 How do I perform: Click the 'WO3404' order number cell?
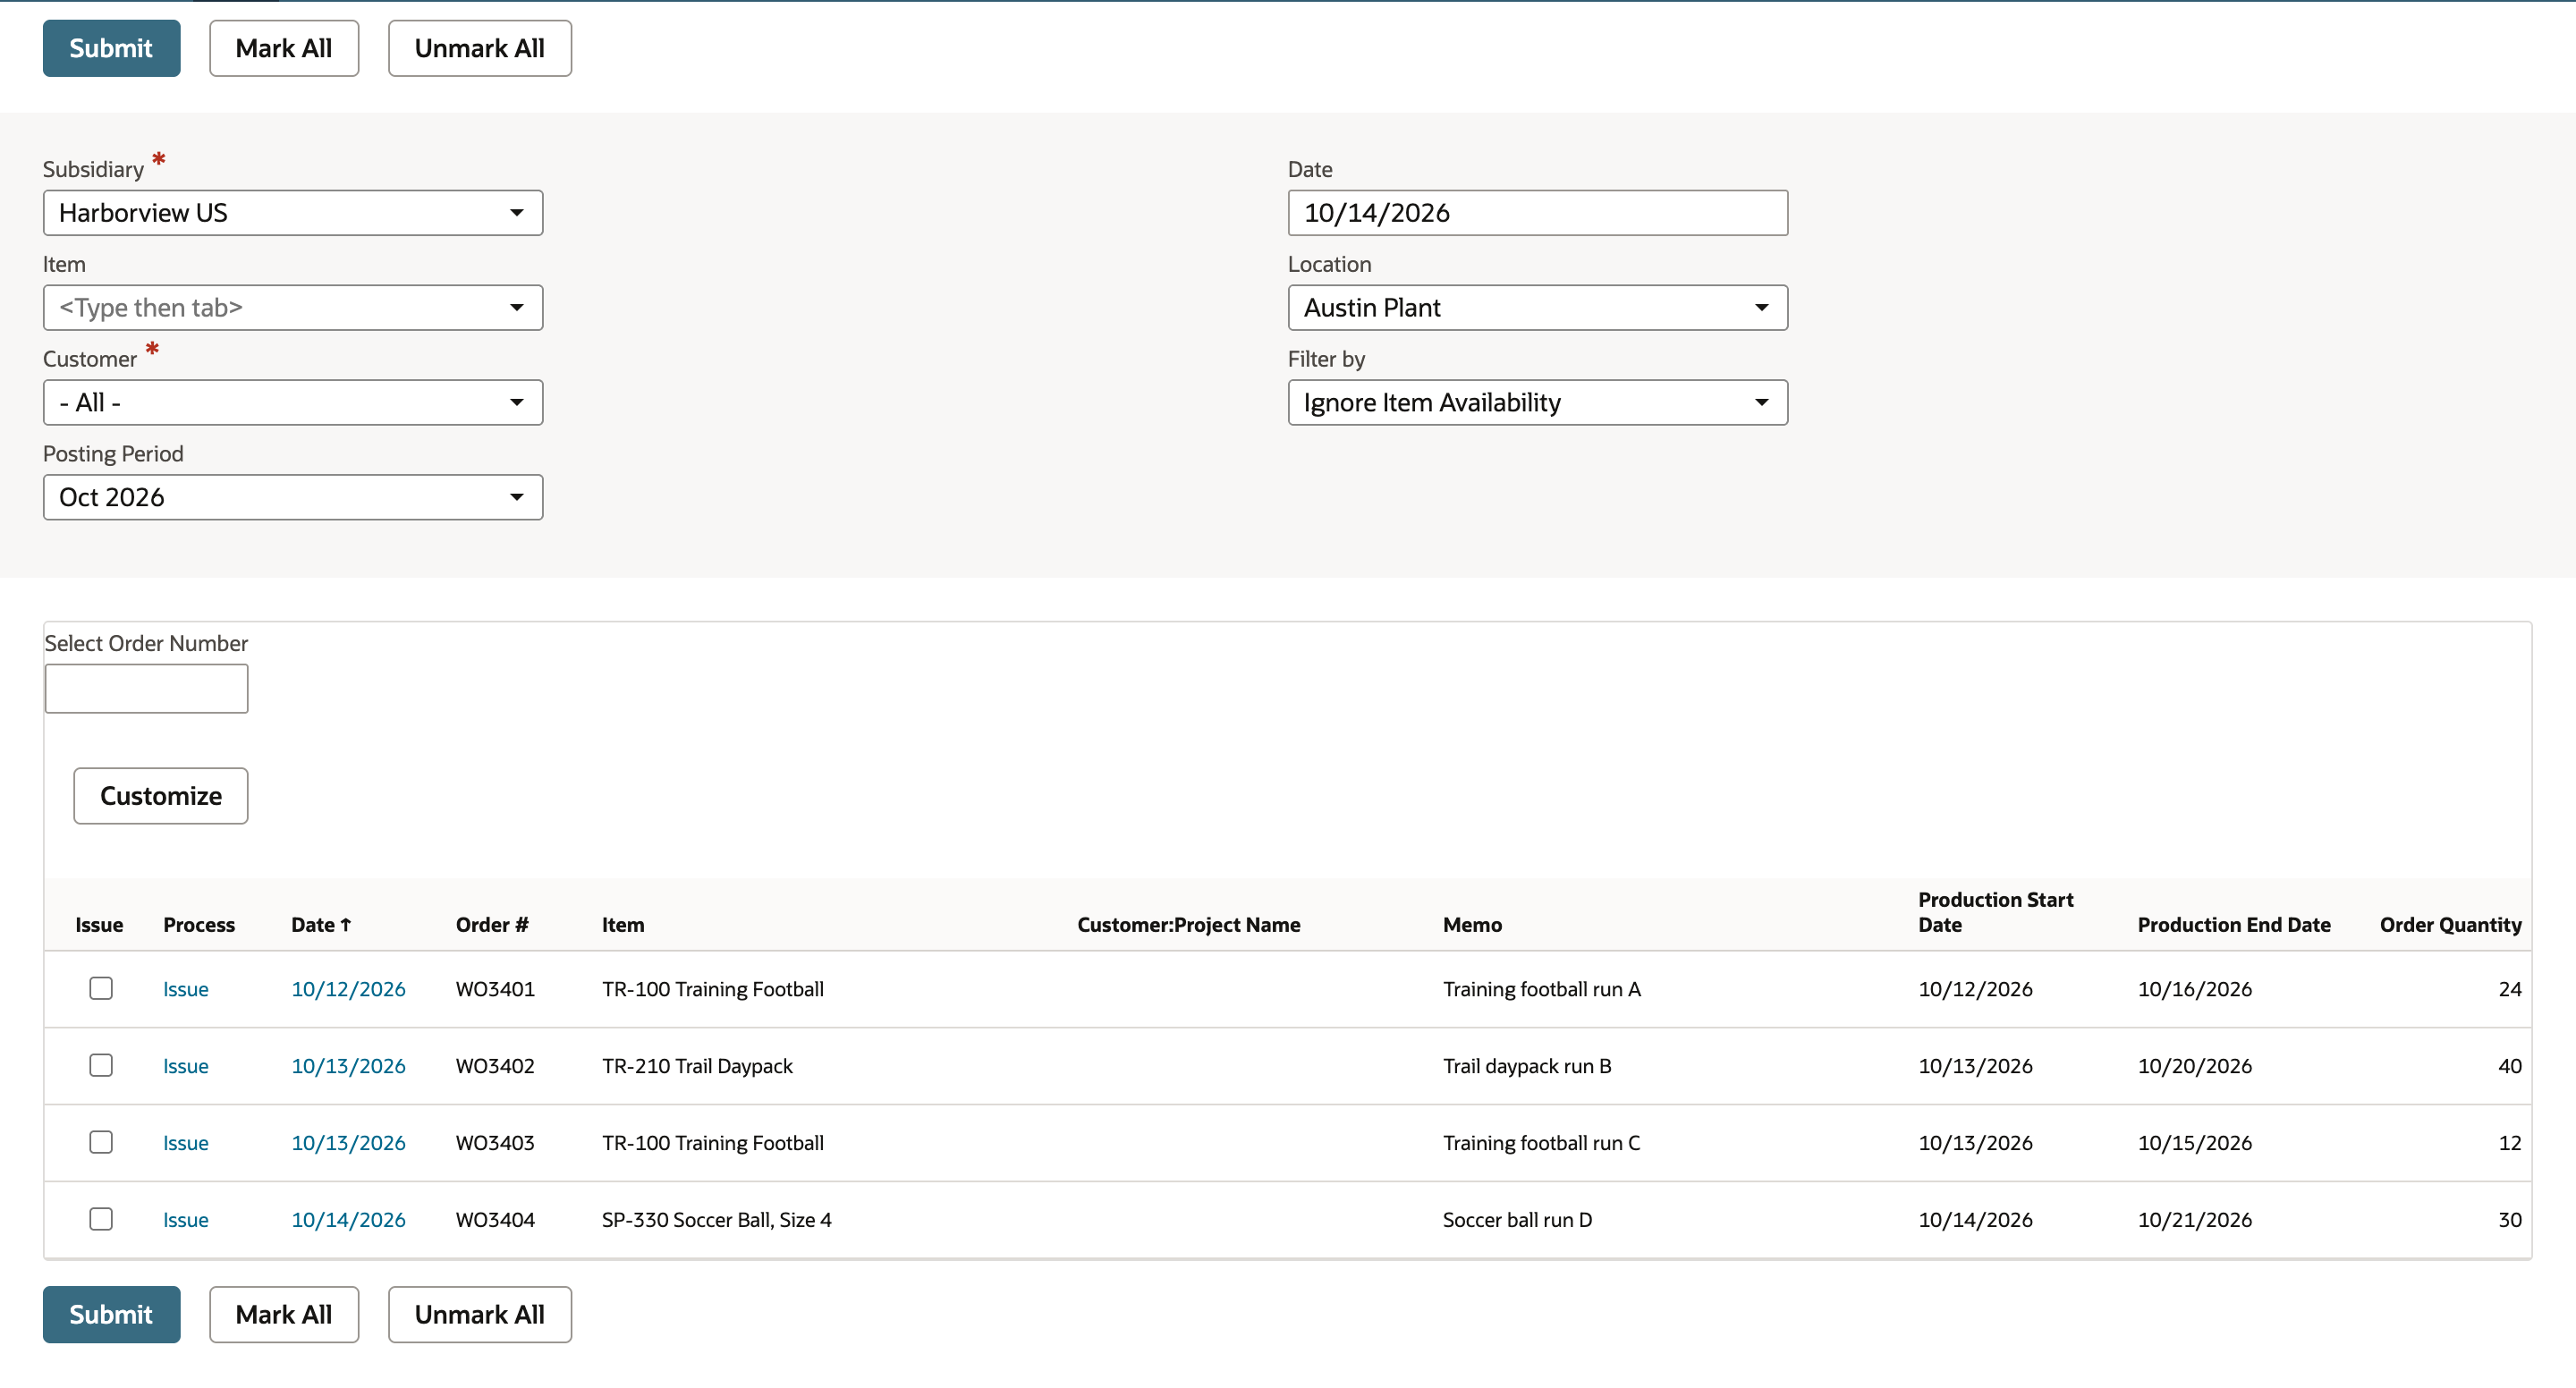[495, 1220]
